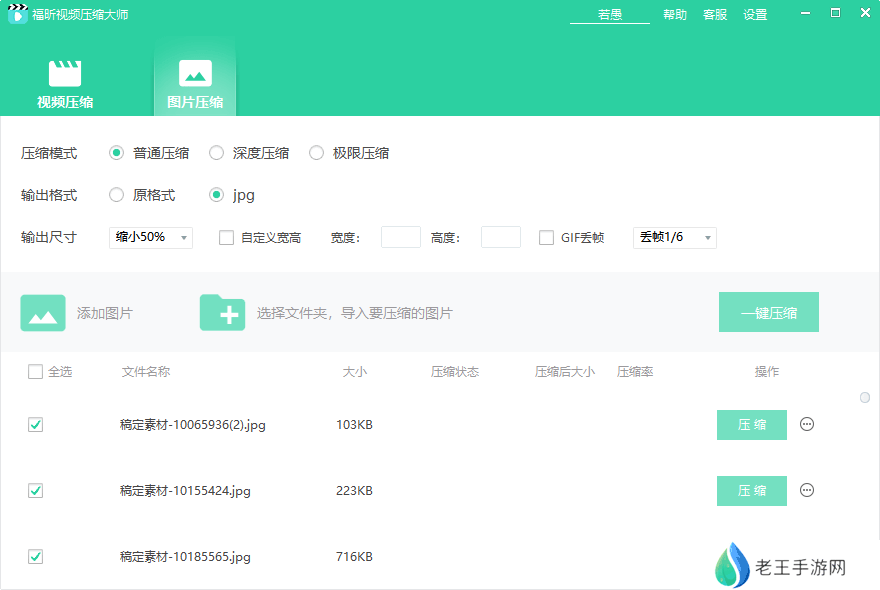Image resolution: width=880 pixels, height=590 pixels.
Task: Choose 原格式 as output format
Action: (116, 195)
